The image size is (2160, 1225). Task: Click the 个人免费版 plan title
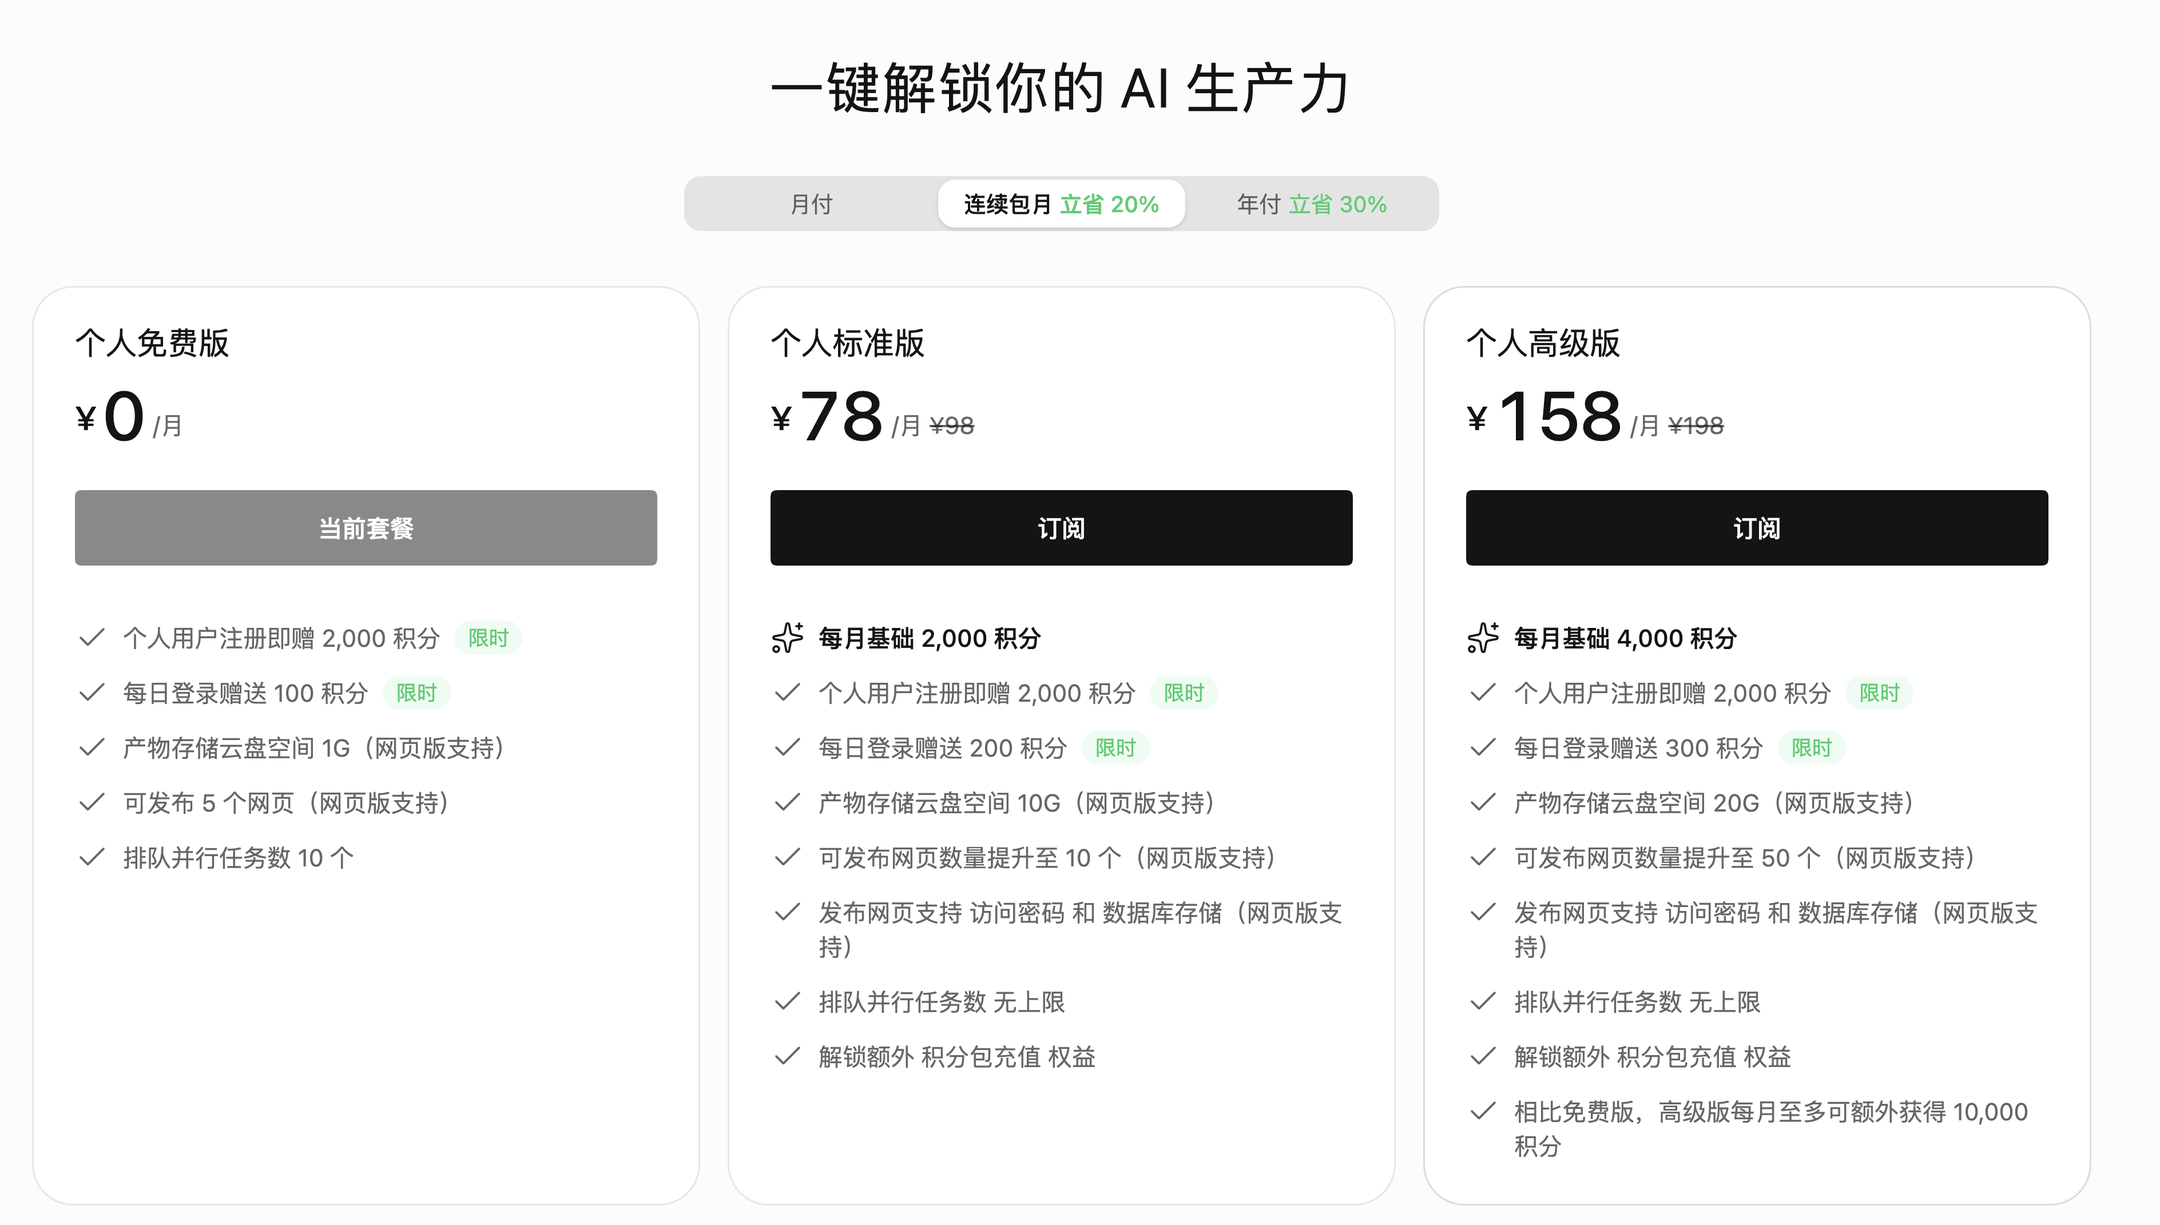coord(152,343)
